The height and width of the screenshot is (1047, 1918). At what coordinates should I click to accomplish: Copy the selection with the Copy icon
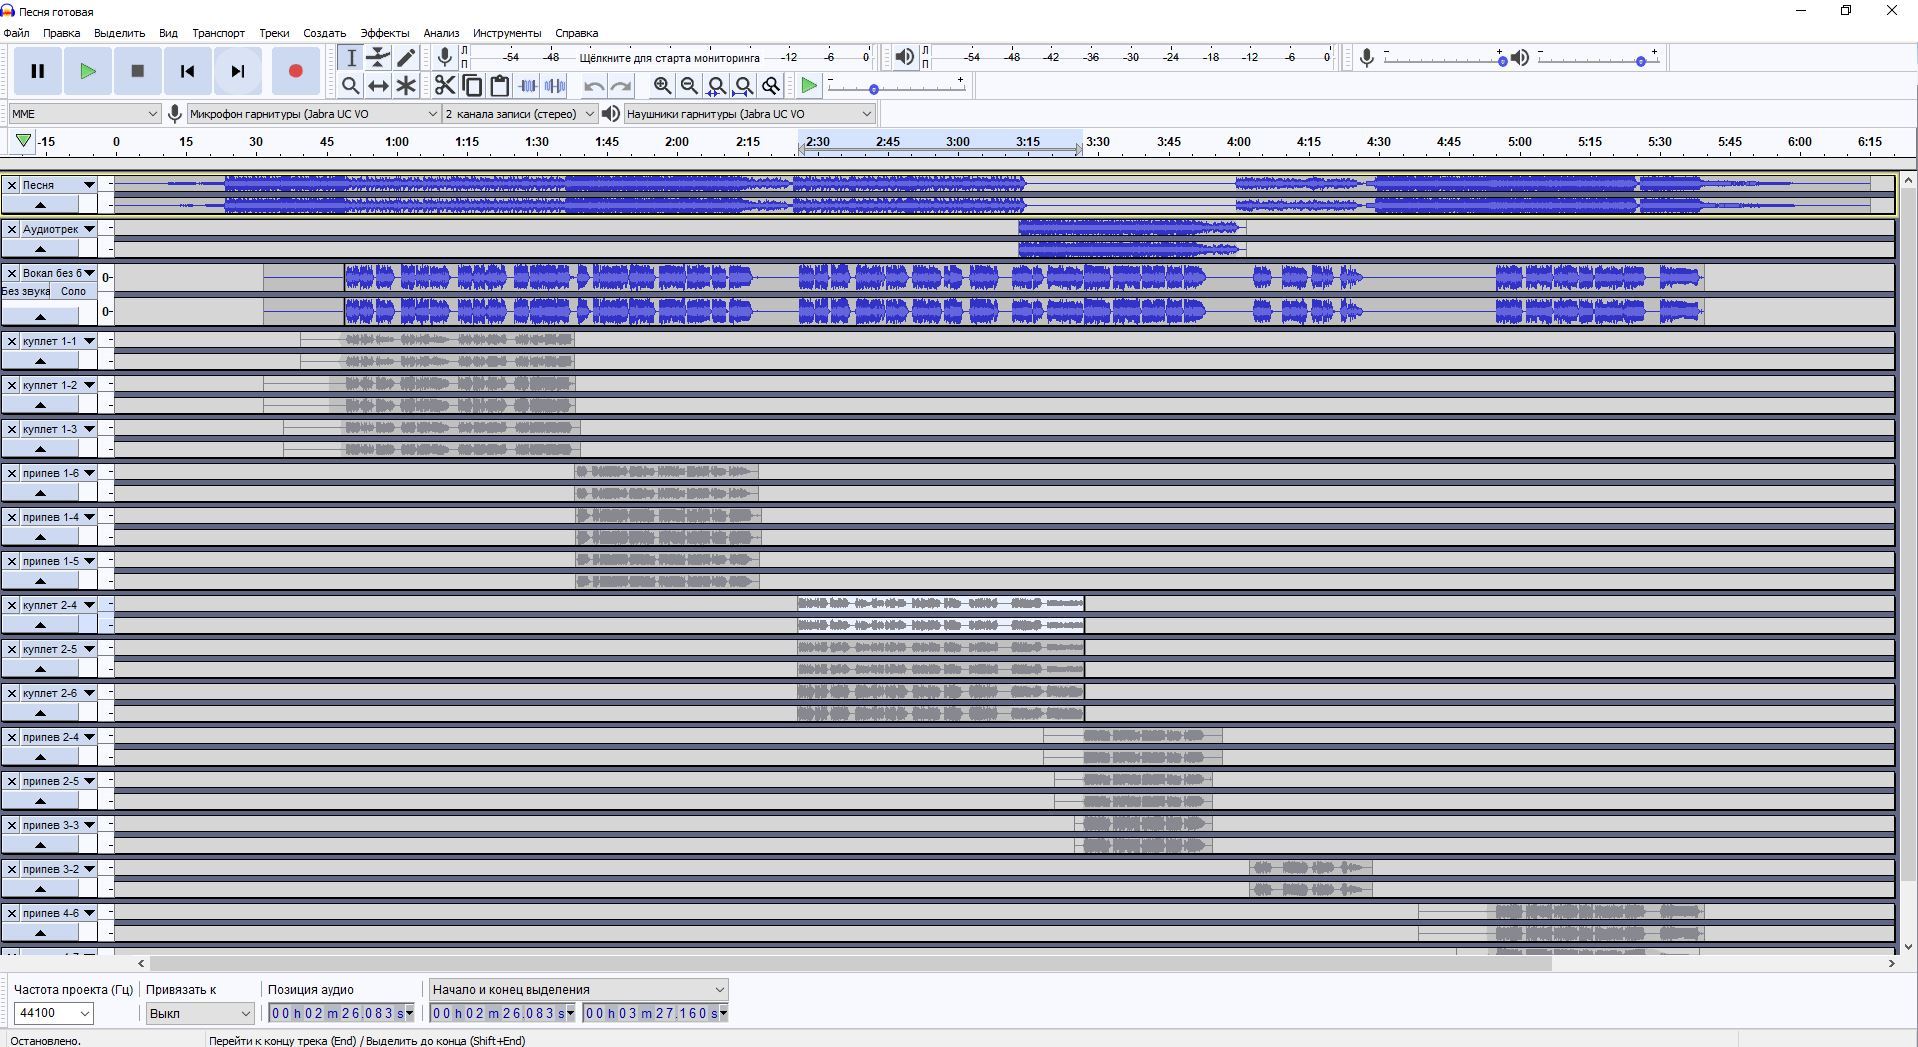[472, 85]
